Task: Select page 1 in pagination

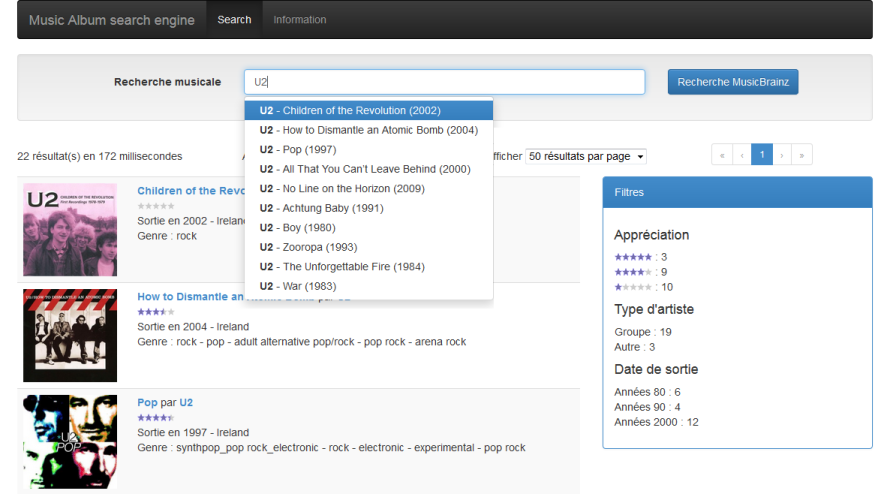Action: point(762,154)
